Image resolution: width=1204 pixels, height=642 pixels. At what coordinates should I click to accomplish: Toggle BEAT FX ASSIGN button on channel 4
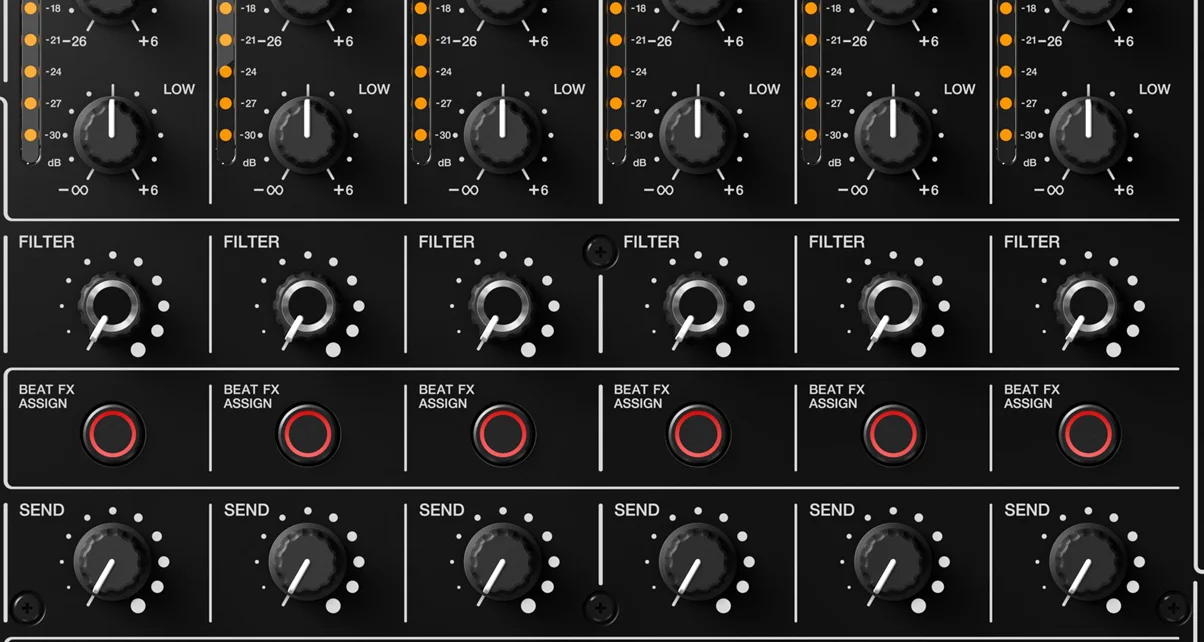pyautogui.click(x=698, y=434)
